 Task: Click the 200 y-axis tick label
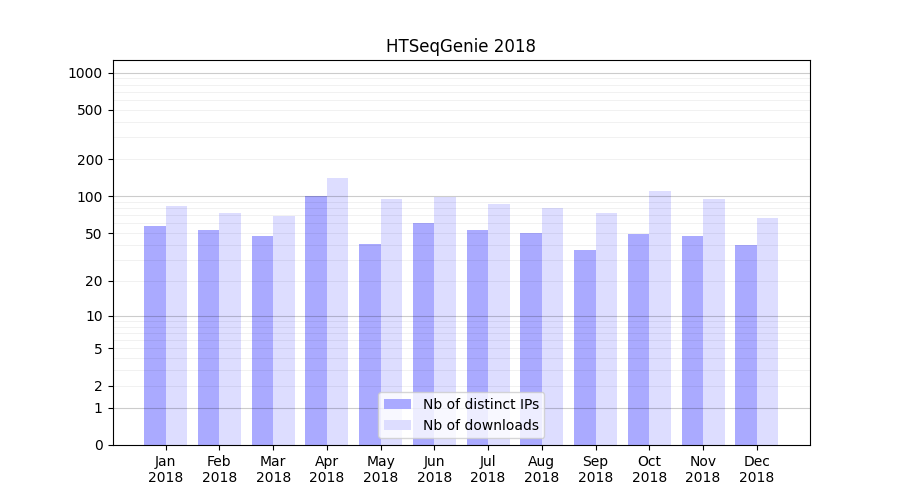tap(89, 160)
